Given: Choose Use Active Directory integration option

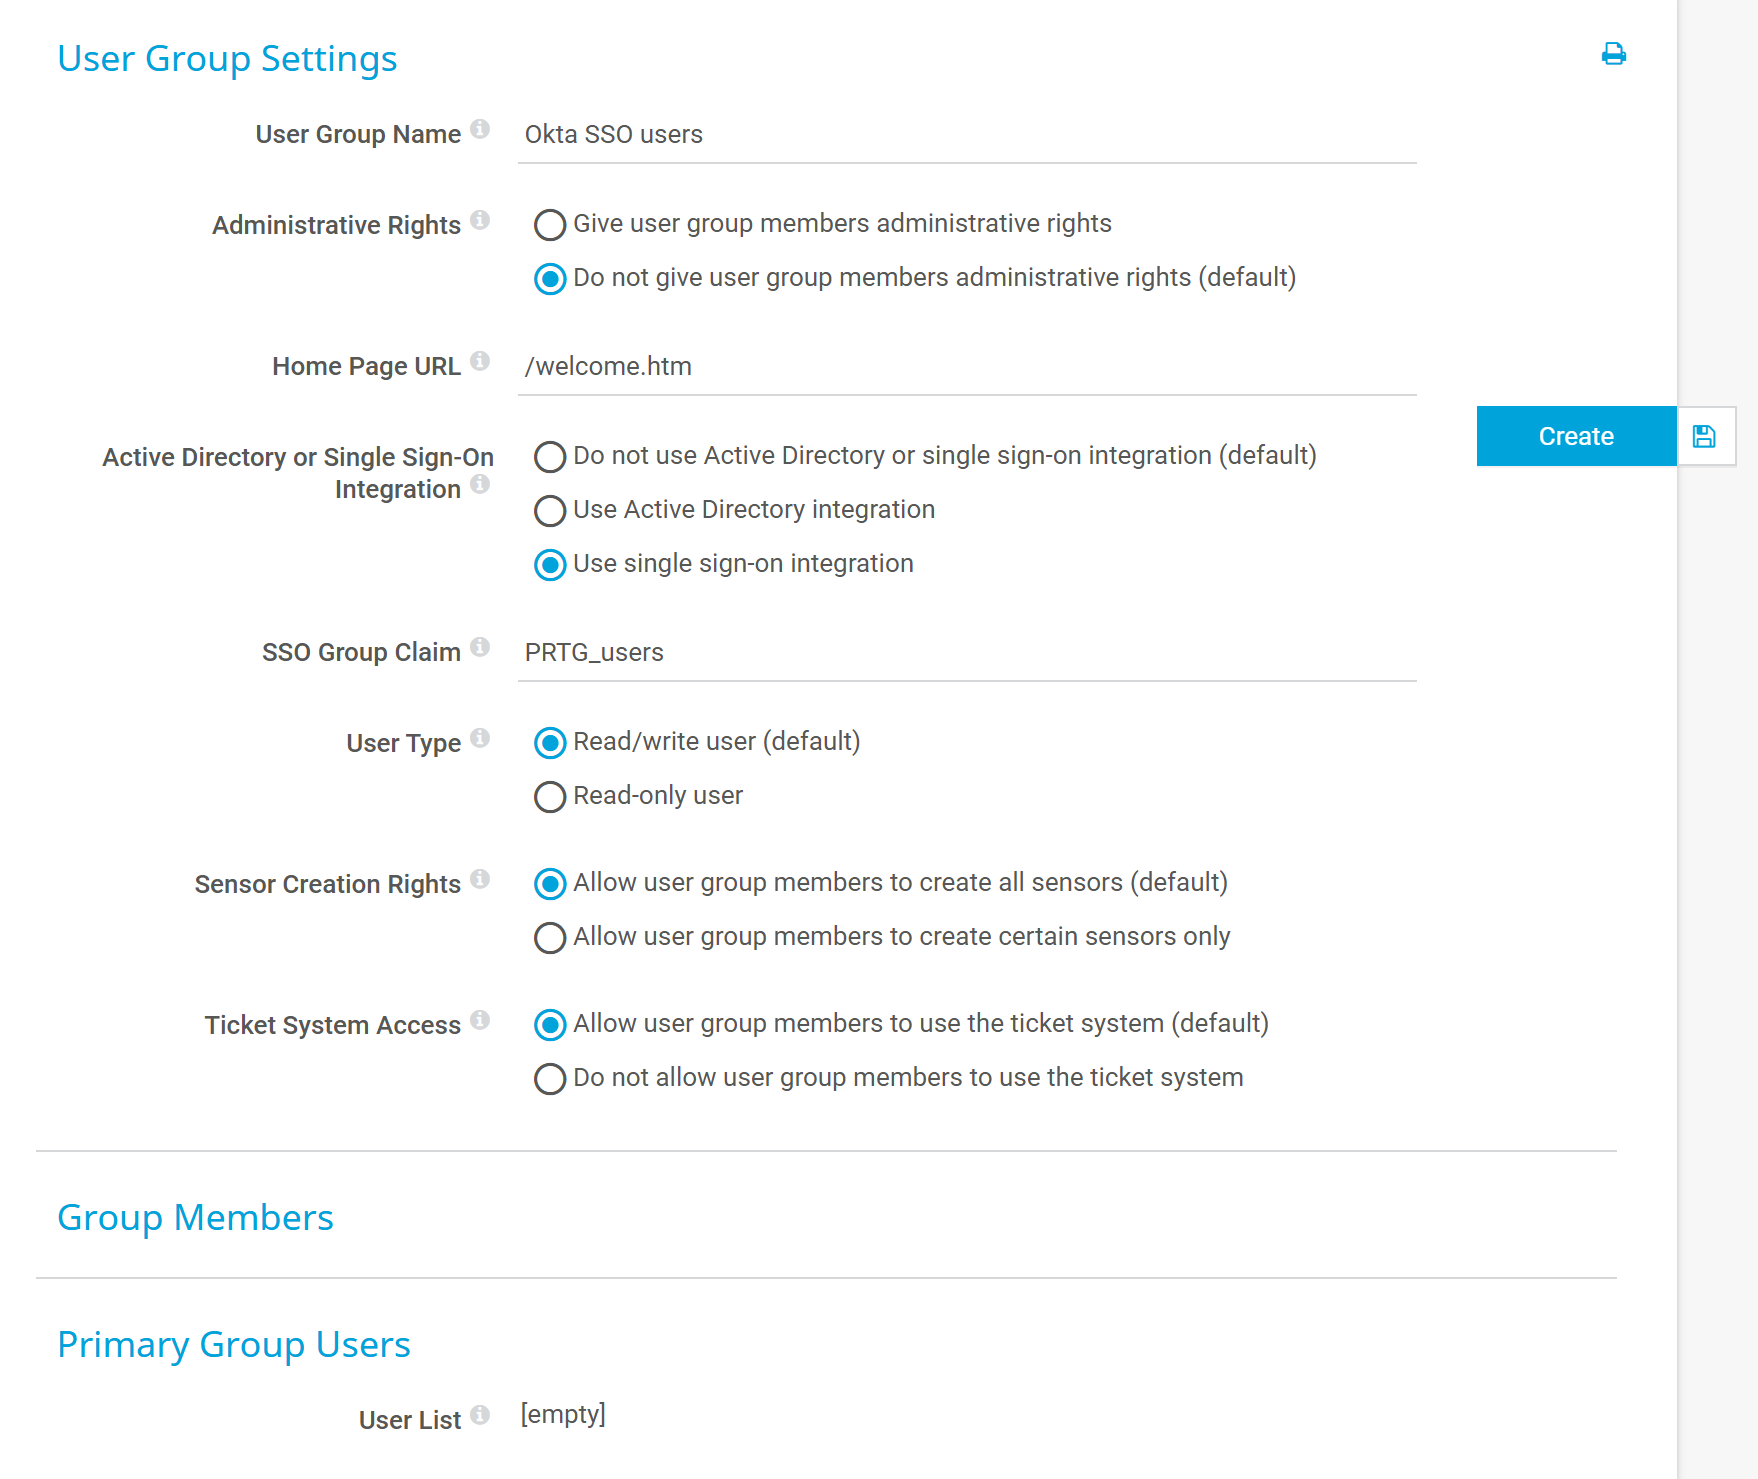Looking at the screenshot, I should 550,511.
